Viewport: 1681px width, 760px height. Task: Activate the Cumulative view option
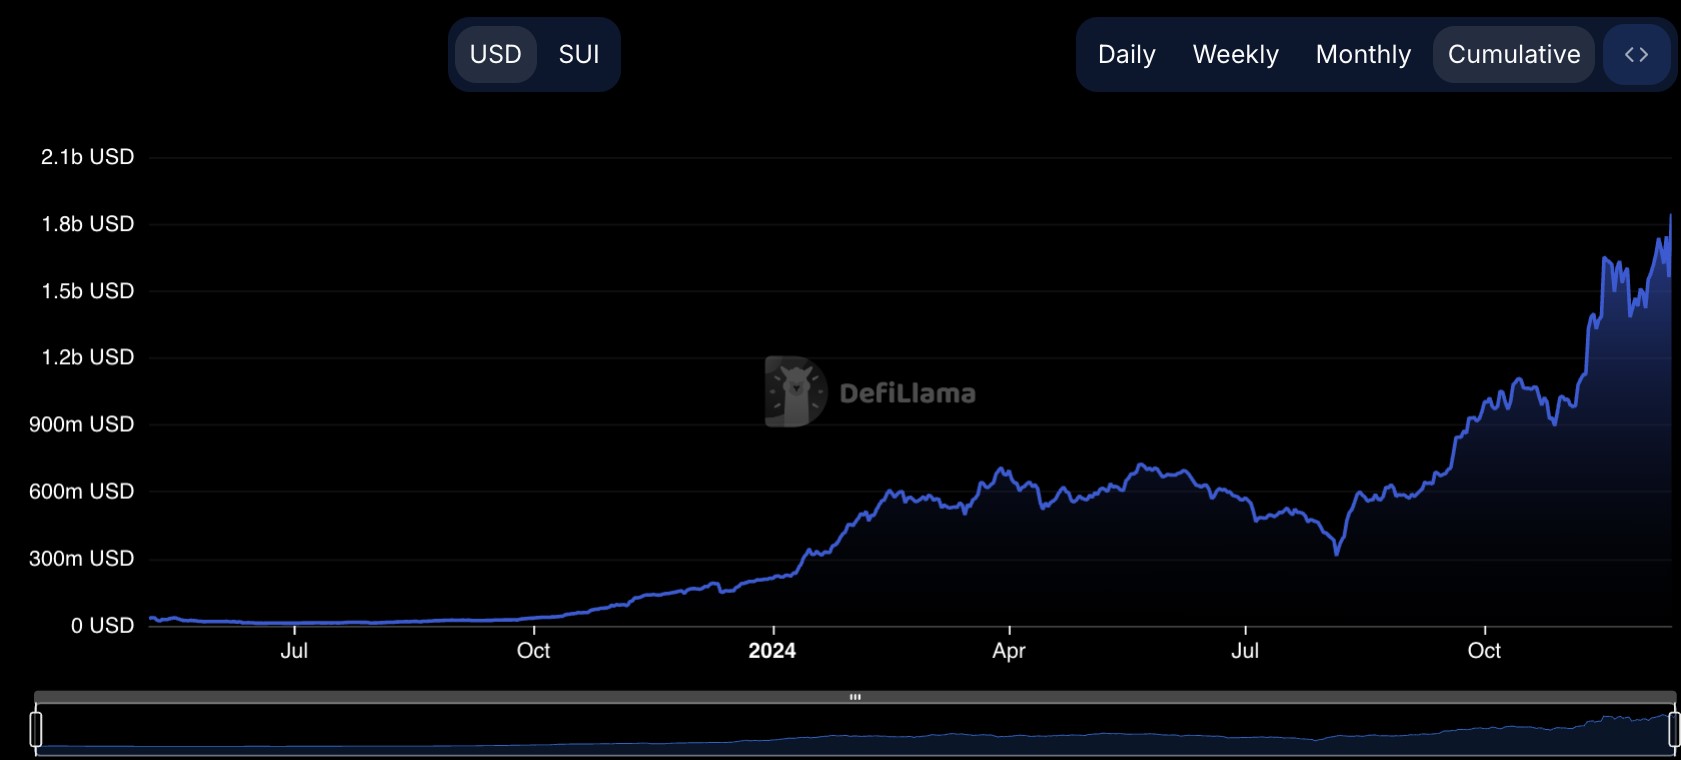(1513, 55)
